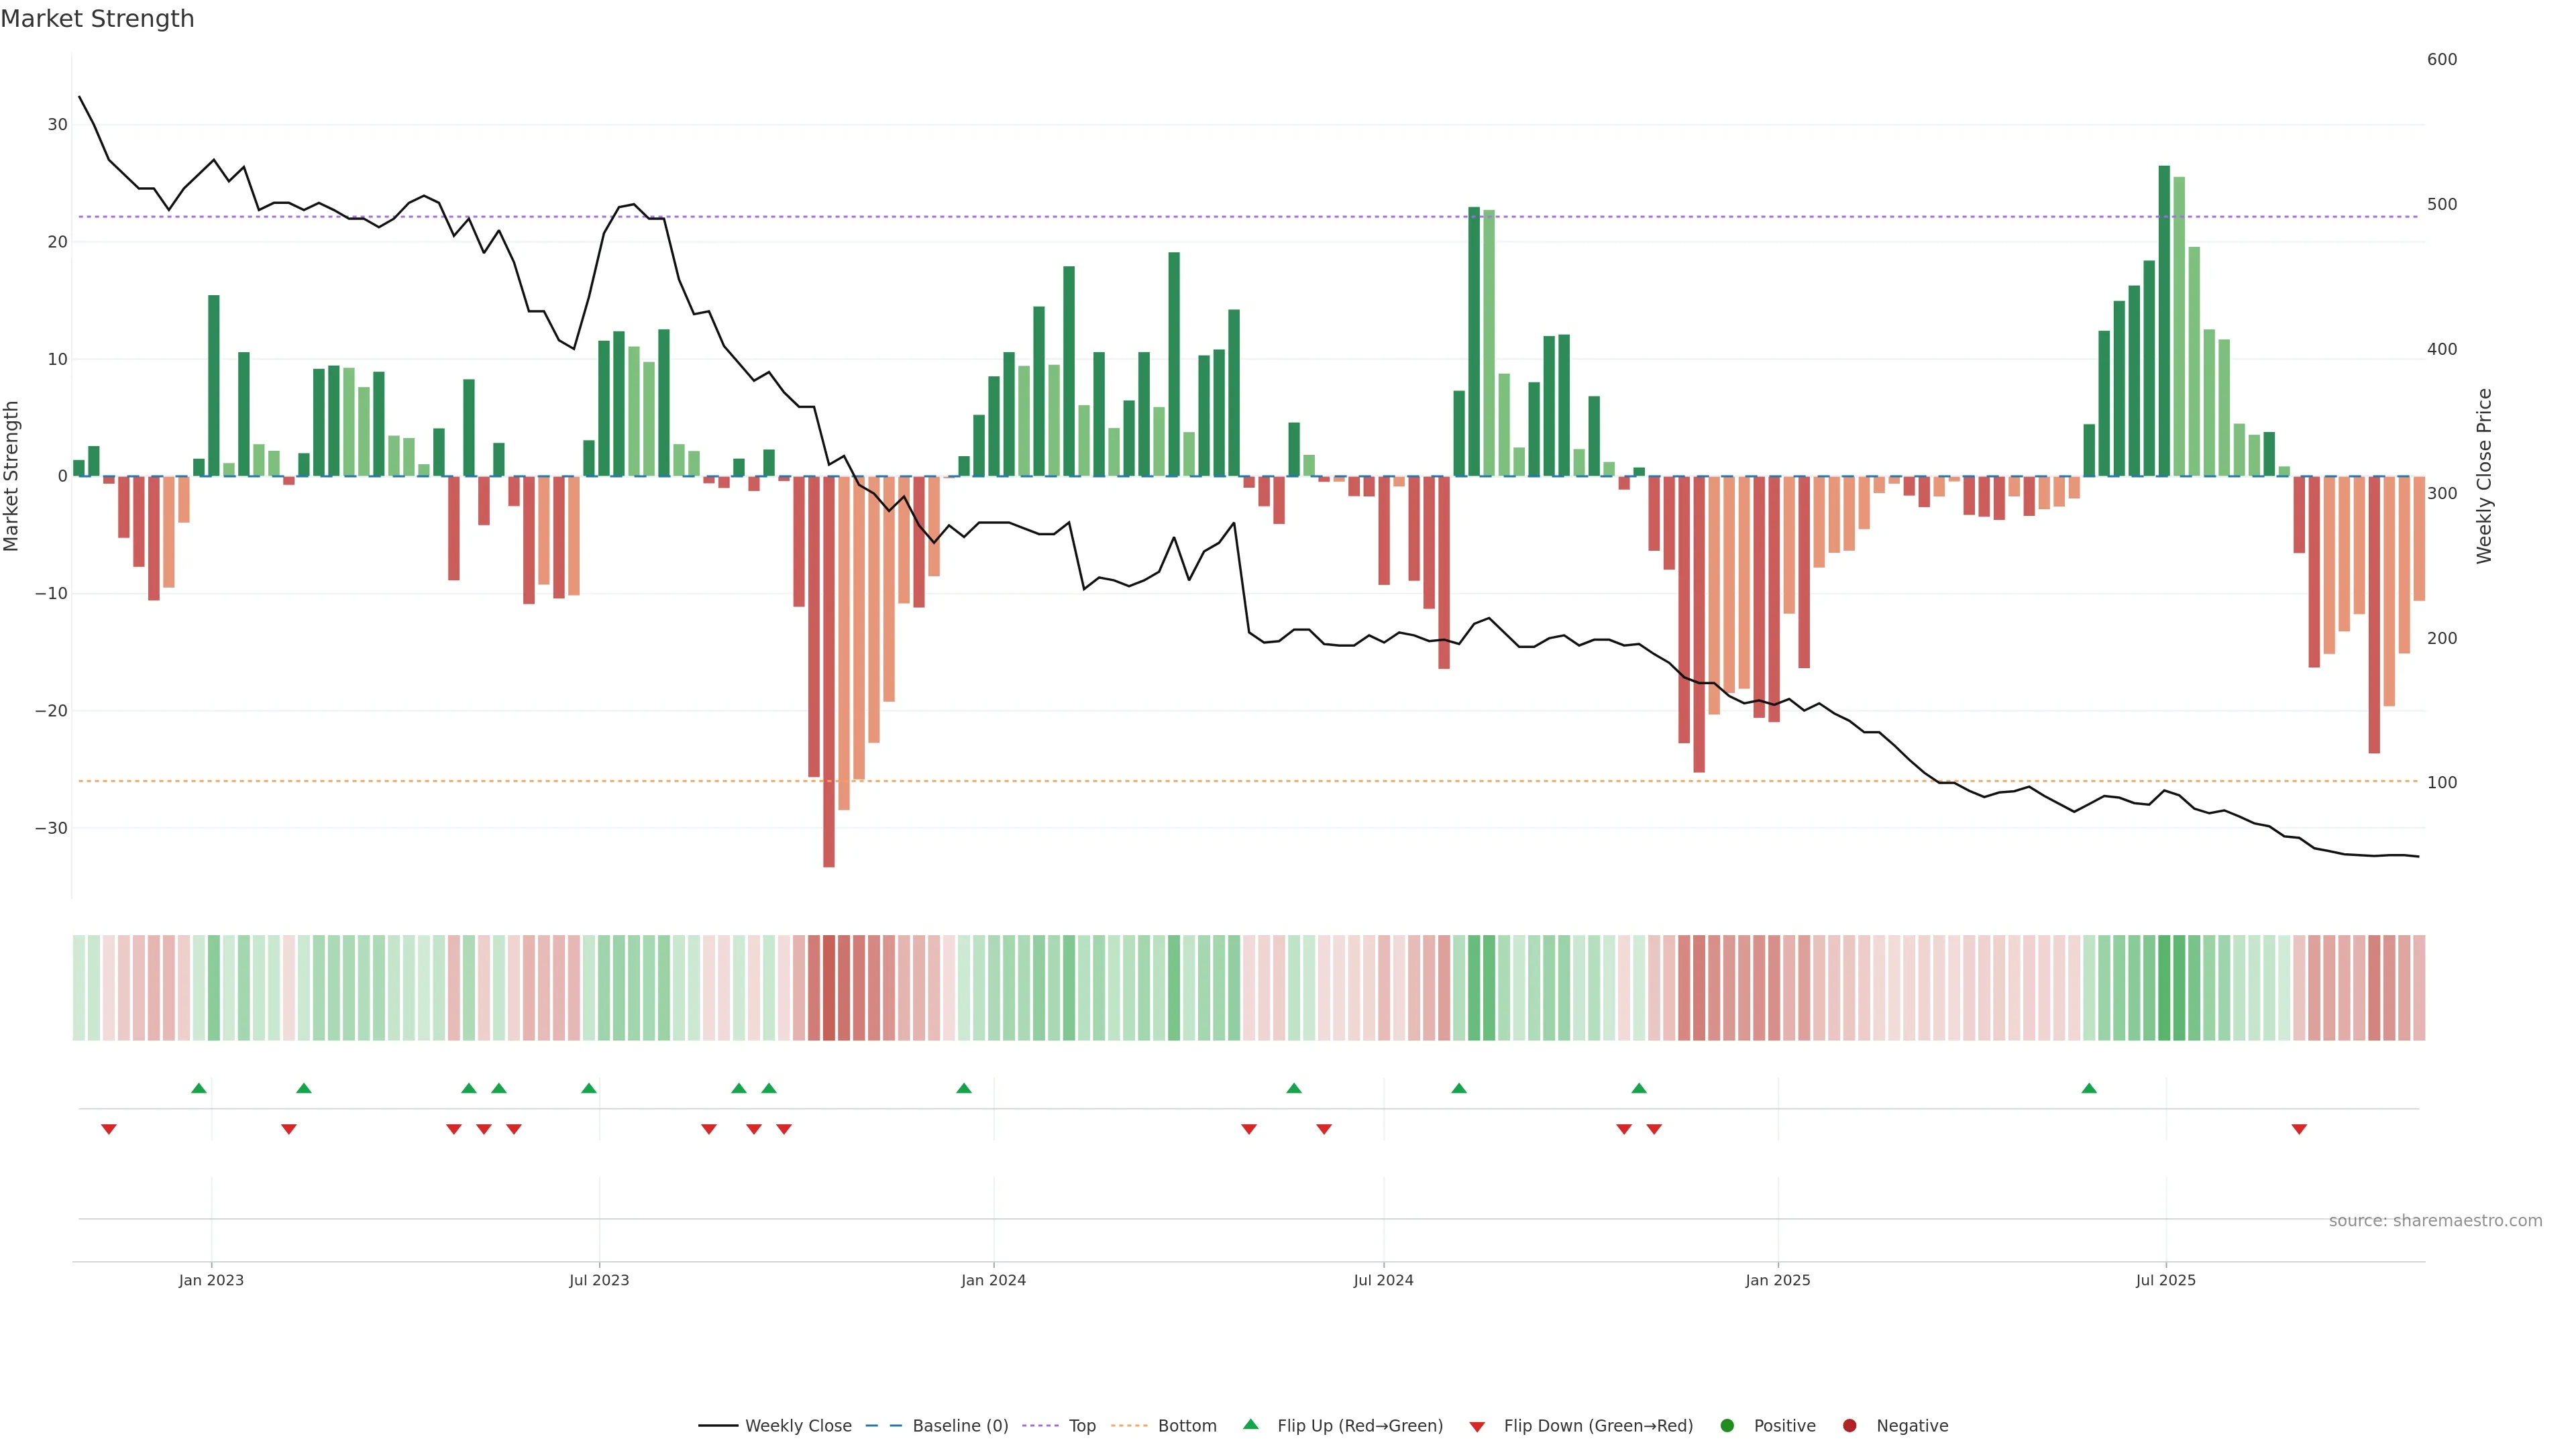
Task: Click Flip Down red triangle legend icon
Action: pyautogui.click(x=1477, y=1426)
